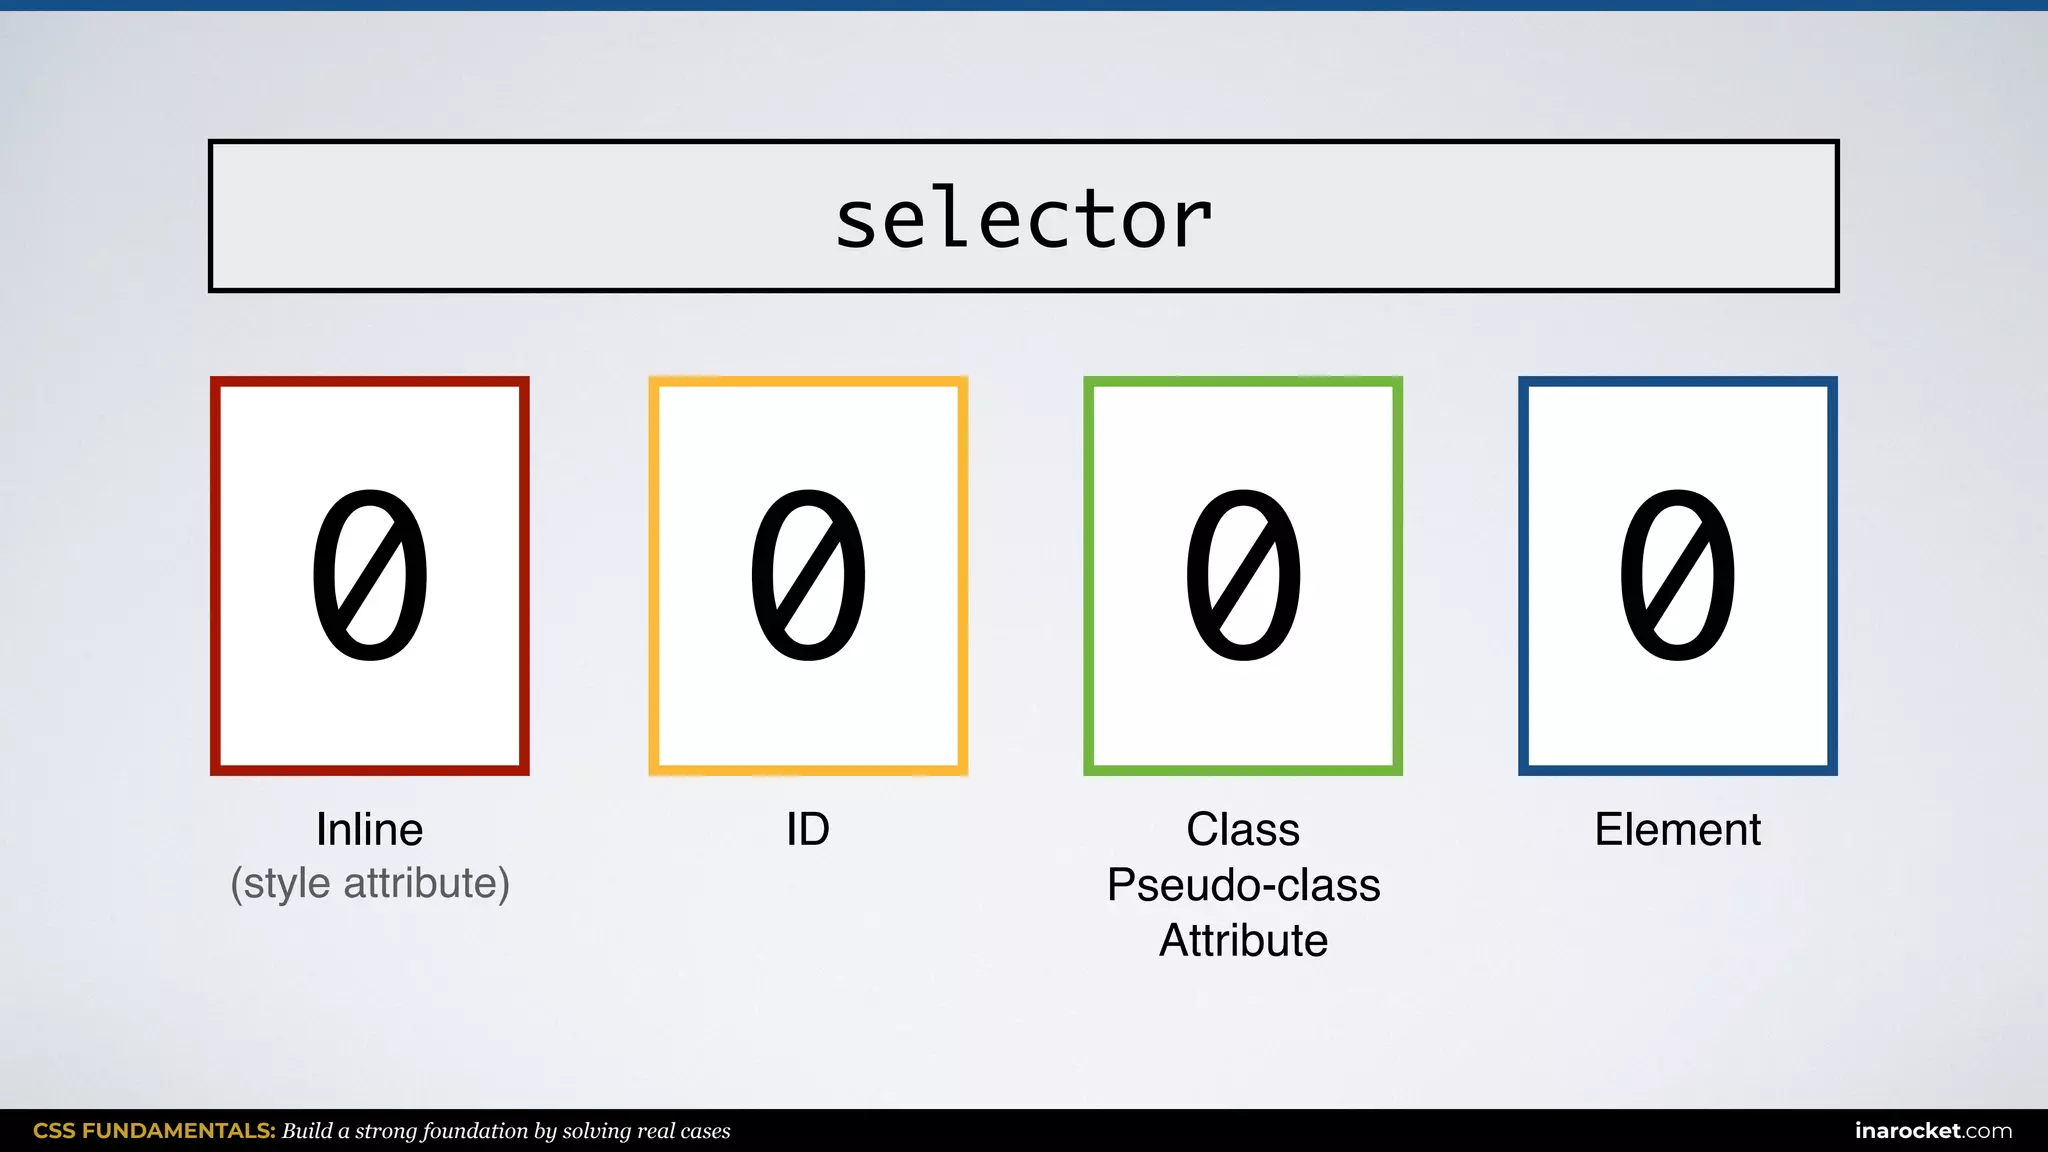The image size is (2048, 1152).
Task: Click the '(style attribute)' gray caption
Action: [370, 884]
